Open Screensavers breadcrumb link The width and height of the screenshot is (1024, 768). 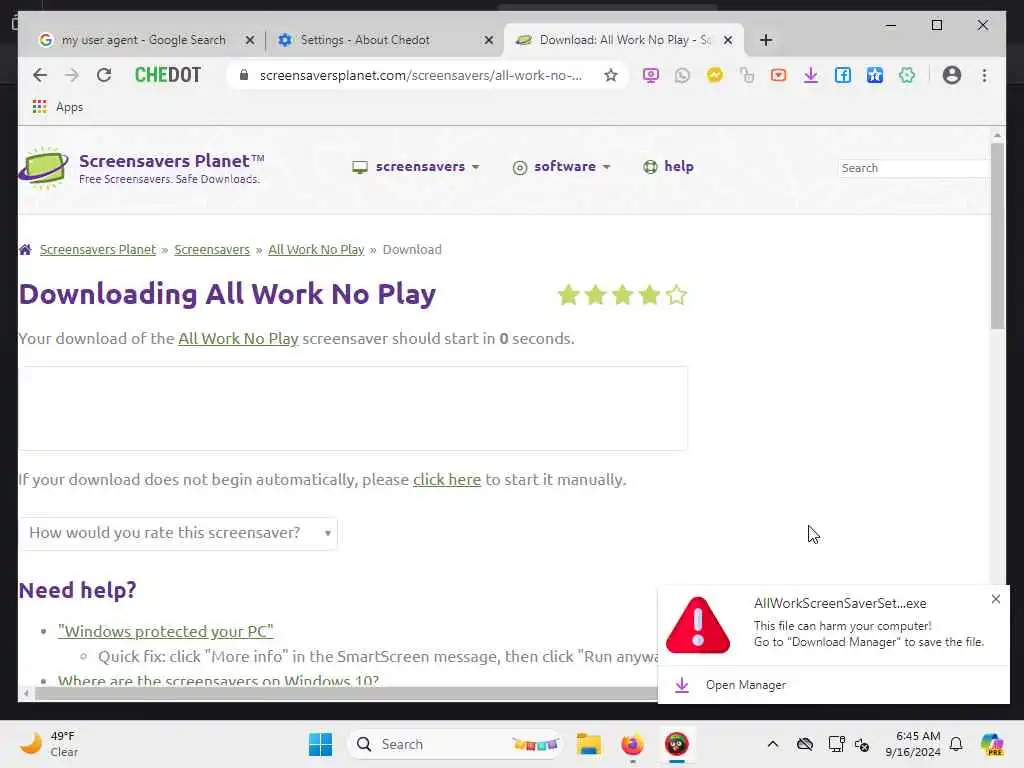point(212,249)
